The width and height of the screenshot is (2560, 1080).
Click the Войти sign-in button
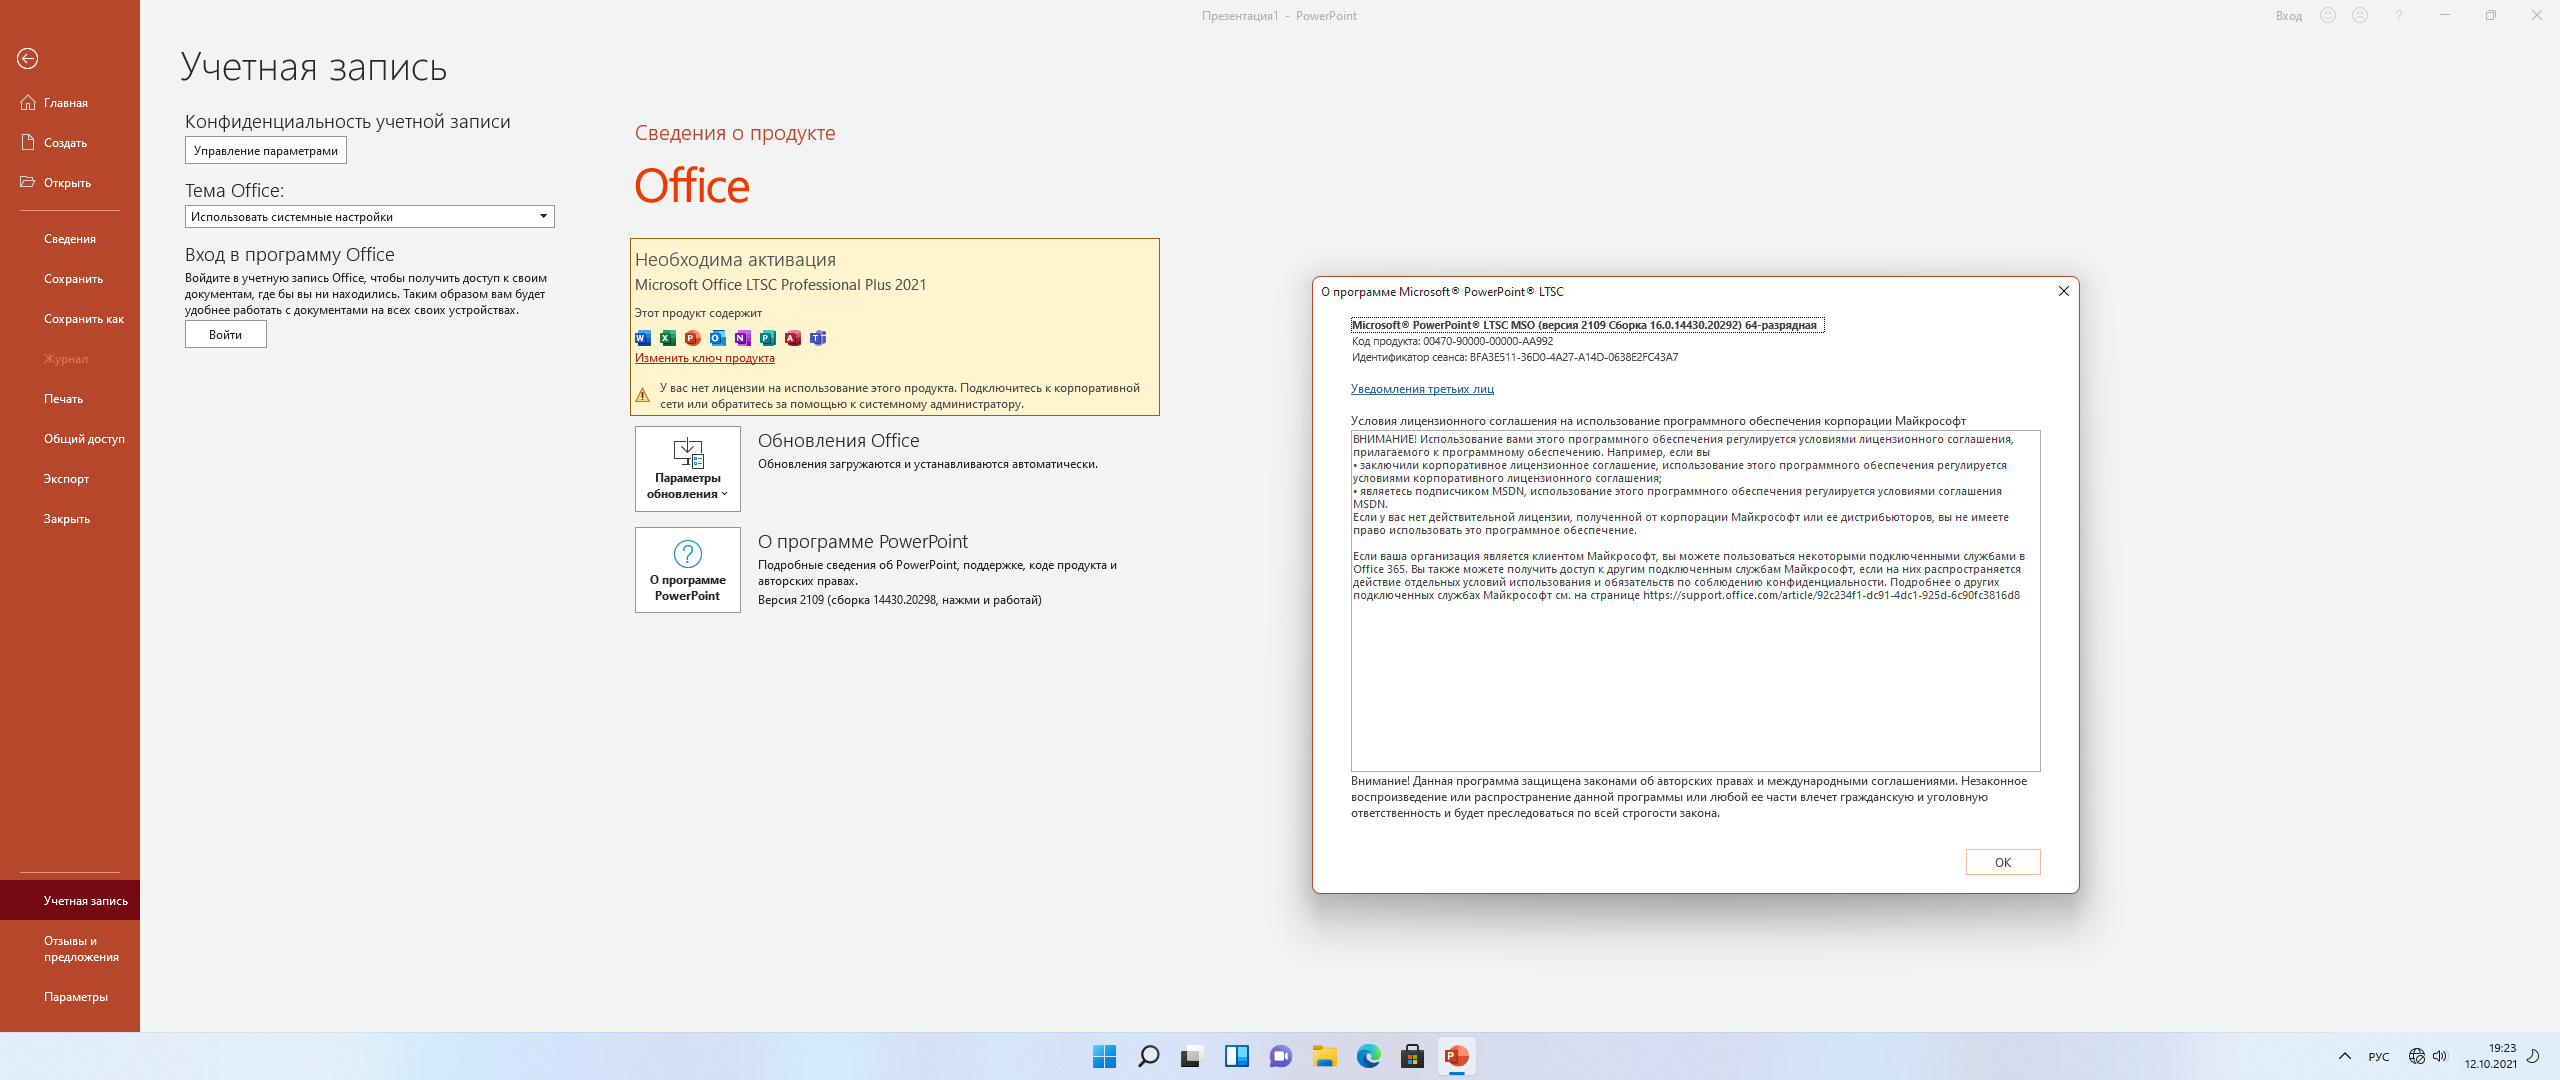pos(226,335)
